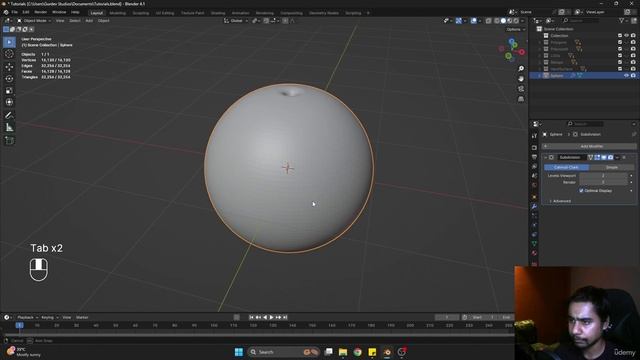Open the Modifiers wrench tab
Image resolution: width=640 pixels, height=360 pixels.
tap(534, 207)
